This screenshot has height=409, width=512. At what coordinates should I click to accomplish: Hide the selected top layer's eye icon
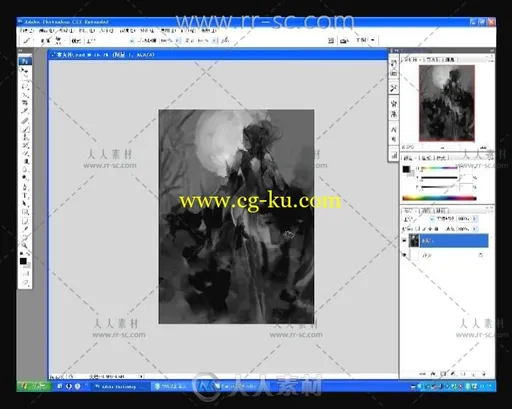tap(404, 240)
